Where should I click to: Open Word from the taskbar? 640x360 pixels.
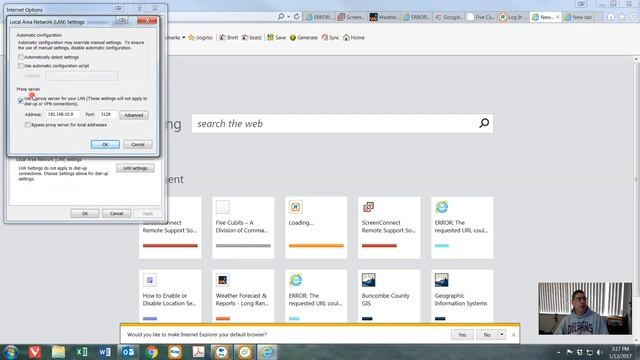coord(105,352)
